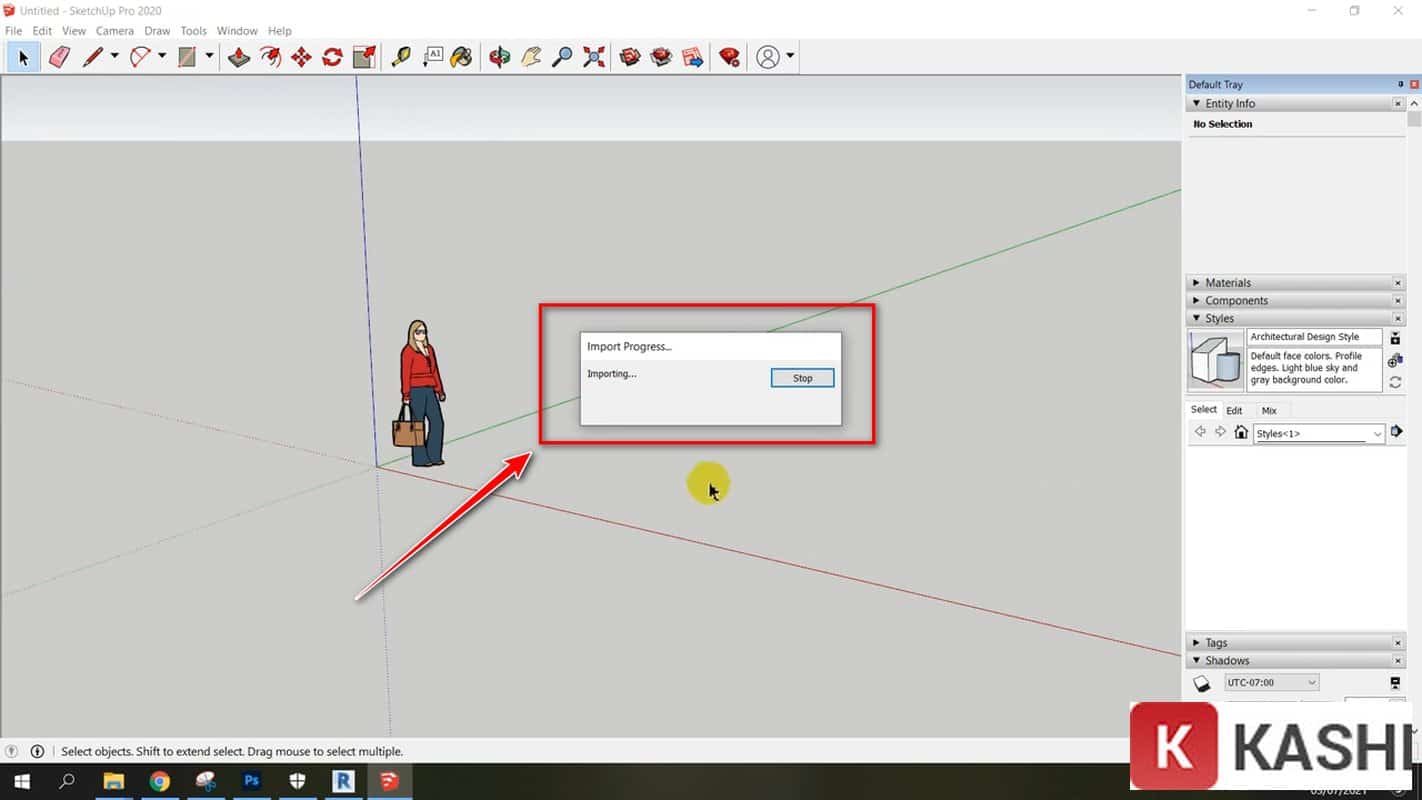The width and height of the screenshot is (1422, 800).
Task: Select the Zoom Extents tool
Action: tap(594, 57)
